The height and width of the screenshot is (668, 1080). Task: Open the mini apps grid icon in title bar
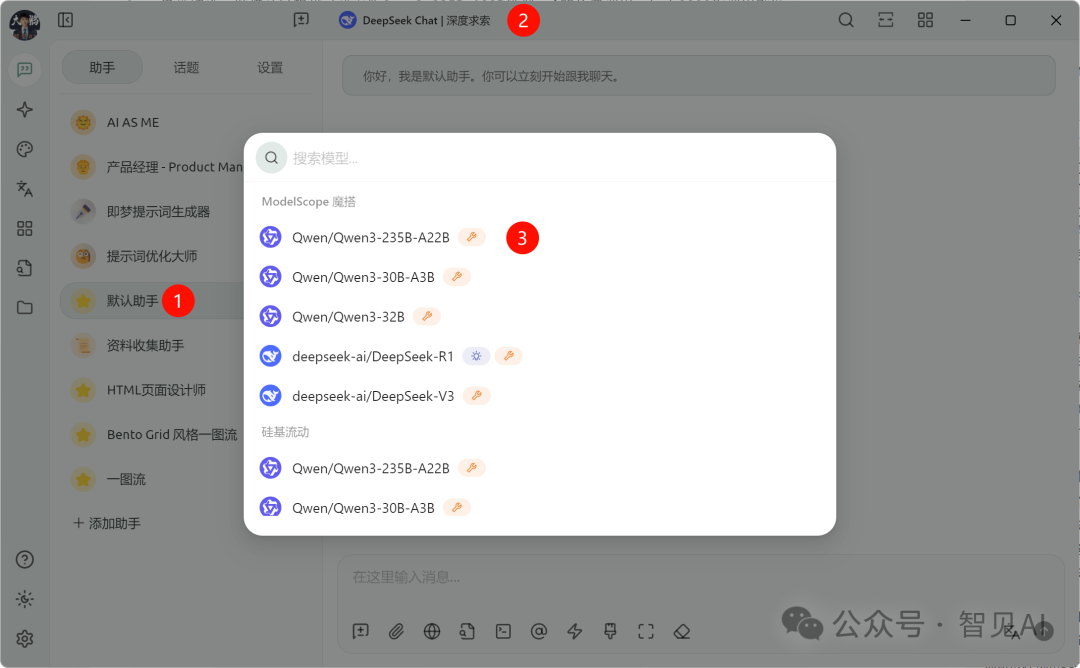pos(925,20)
